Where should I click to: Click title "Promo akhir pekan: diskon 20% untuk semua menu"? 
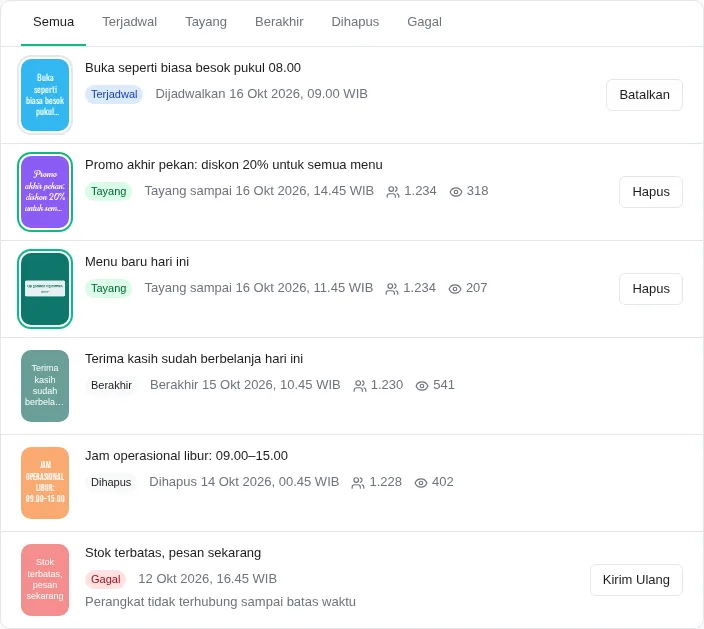[x=234, y=165]
